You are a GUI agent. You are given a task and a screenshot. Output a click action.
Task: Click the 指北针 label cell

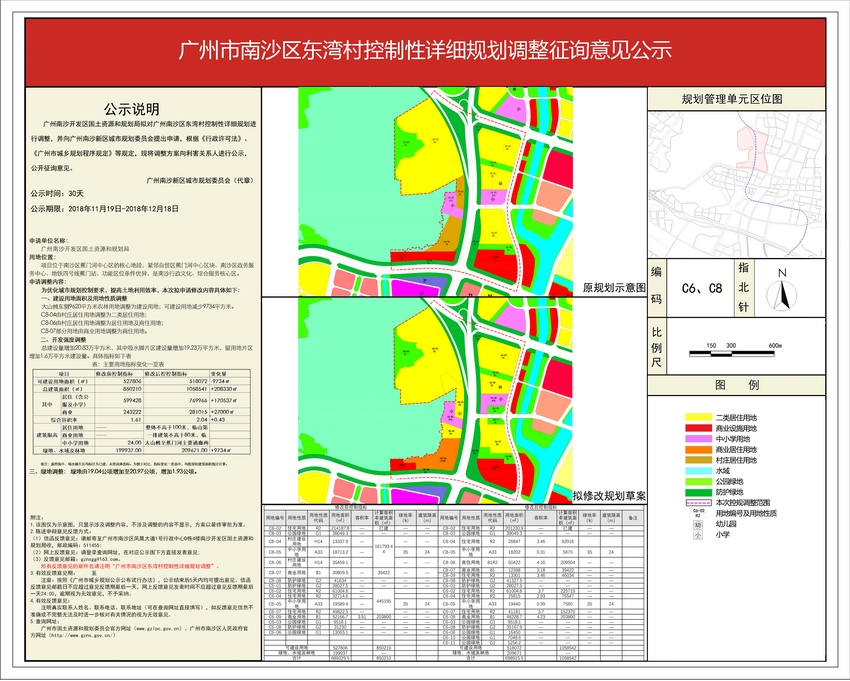click(x=743, y=287)
